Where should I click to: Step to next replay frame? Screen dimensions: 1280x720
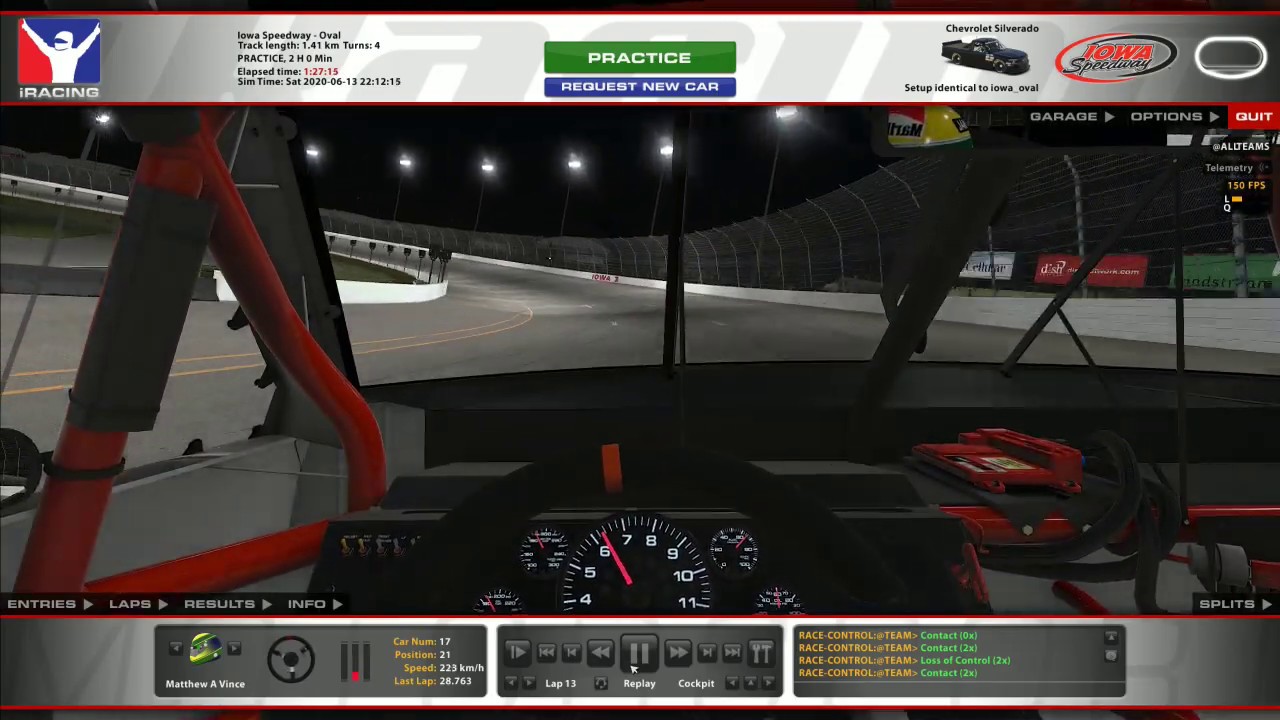coord(707,652)
